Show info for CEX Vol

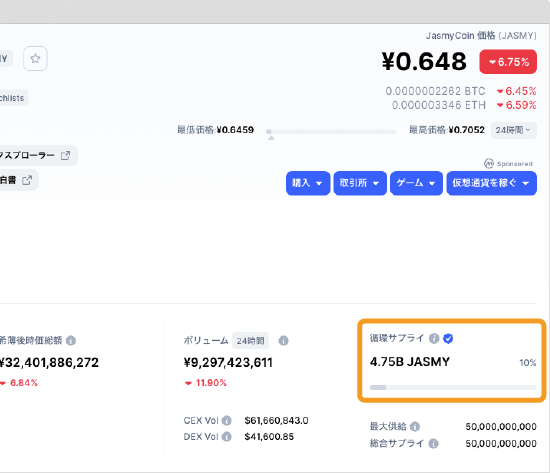point(227,420)
